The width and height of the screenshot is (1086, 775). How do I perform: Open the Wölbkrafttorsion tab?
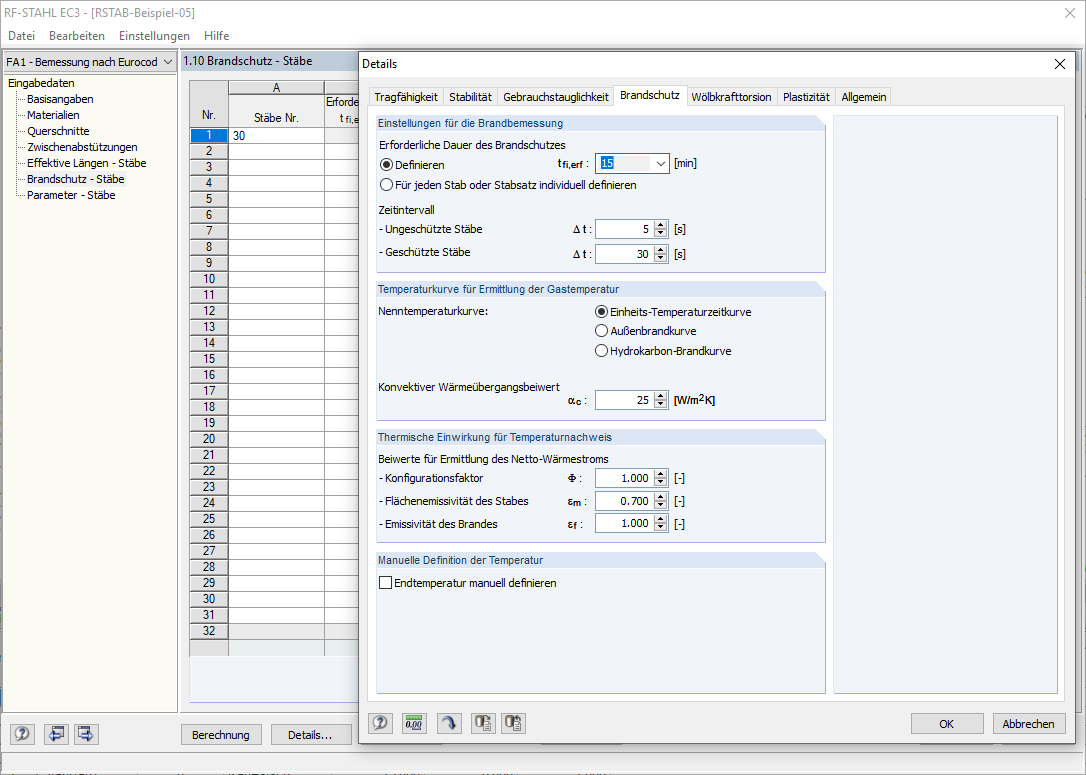coord(731,97)
